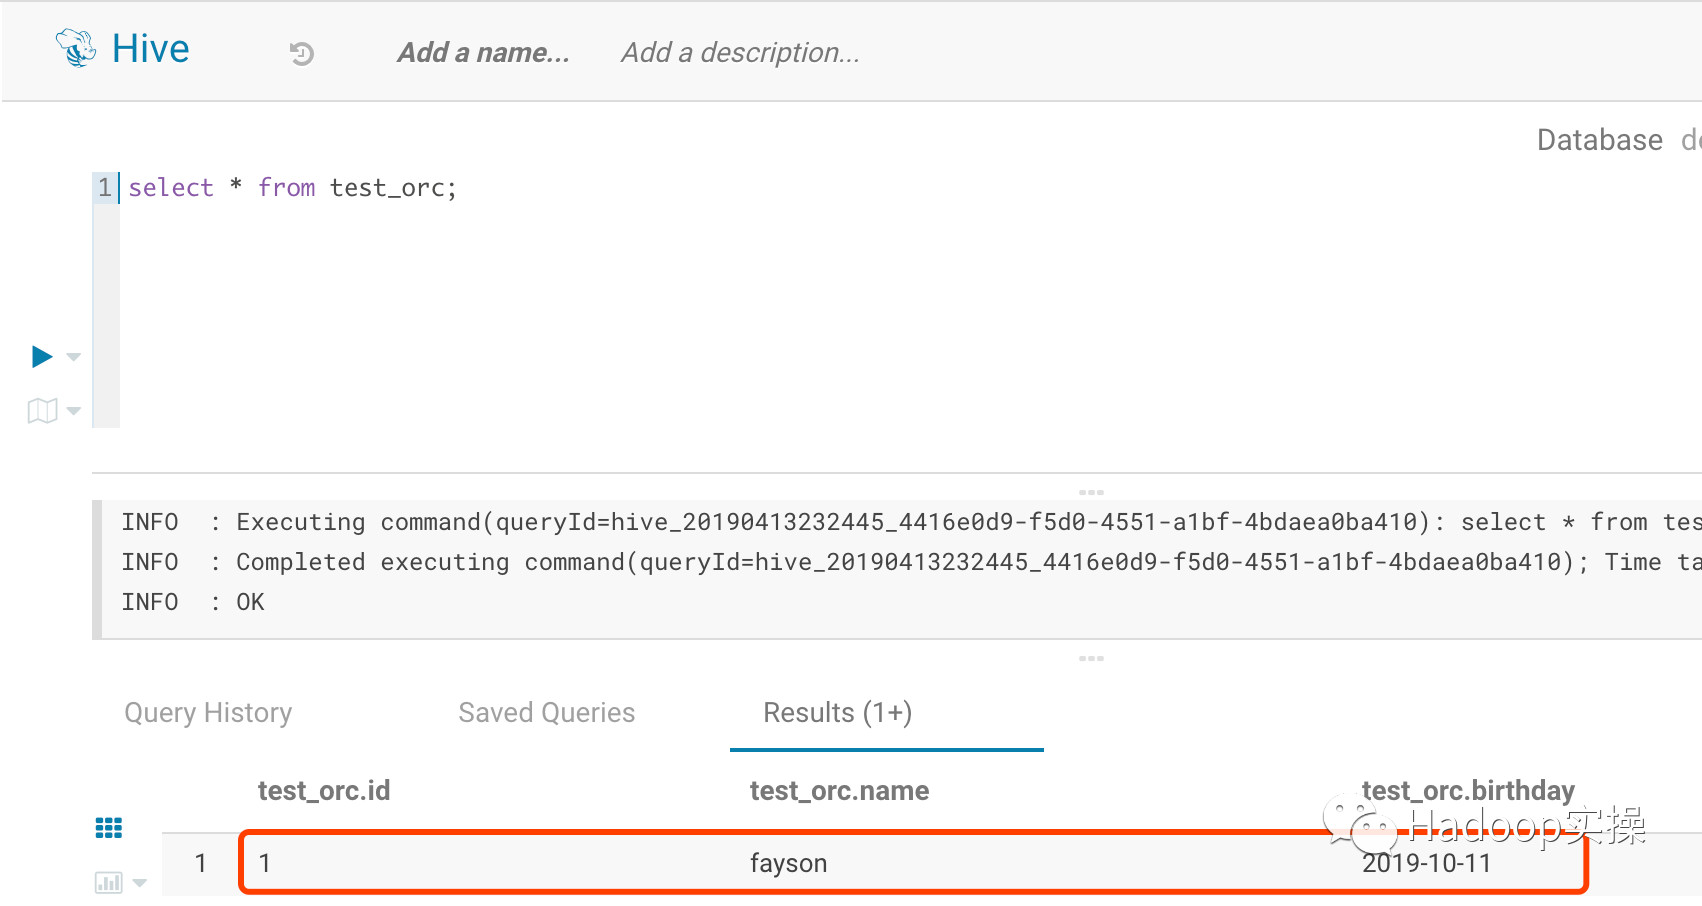The height and width of the screenshot is (906, 1702).
Task: Open the chart type dropdown arrow
Action: [139, 883]
